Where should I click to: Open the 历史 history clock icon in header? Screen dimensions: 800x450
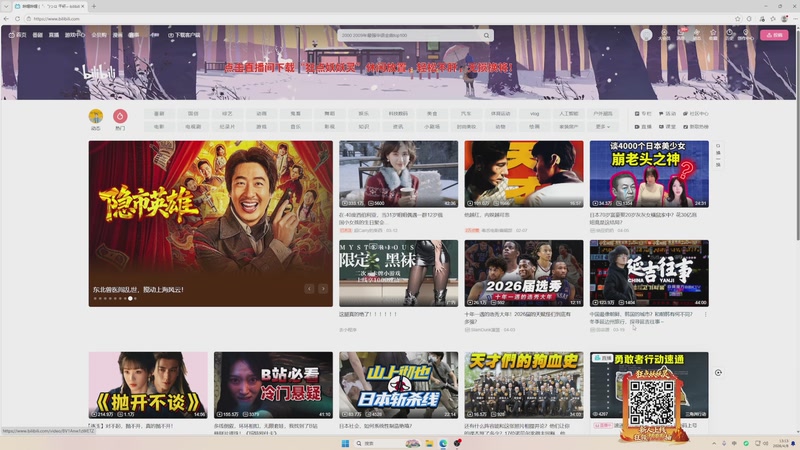coord(730,35)
